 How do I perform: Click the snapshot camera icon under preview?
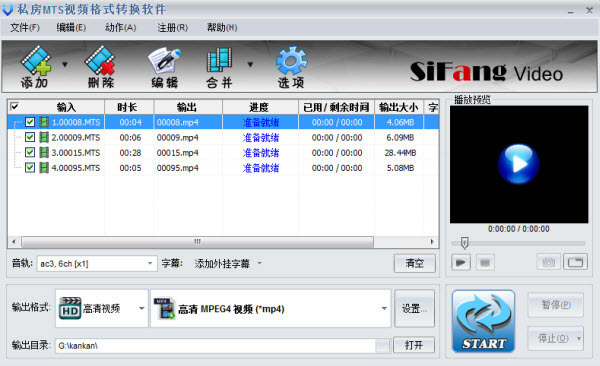click(548, 262)
